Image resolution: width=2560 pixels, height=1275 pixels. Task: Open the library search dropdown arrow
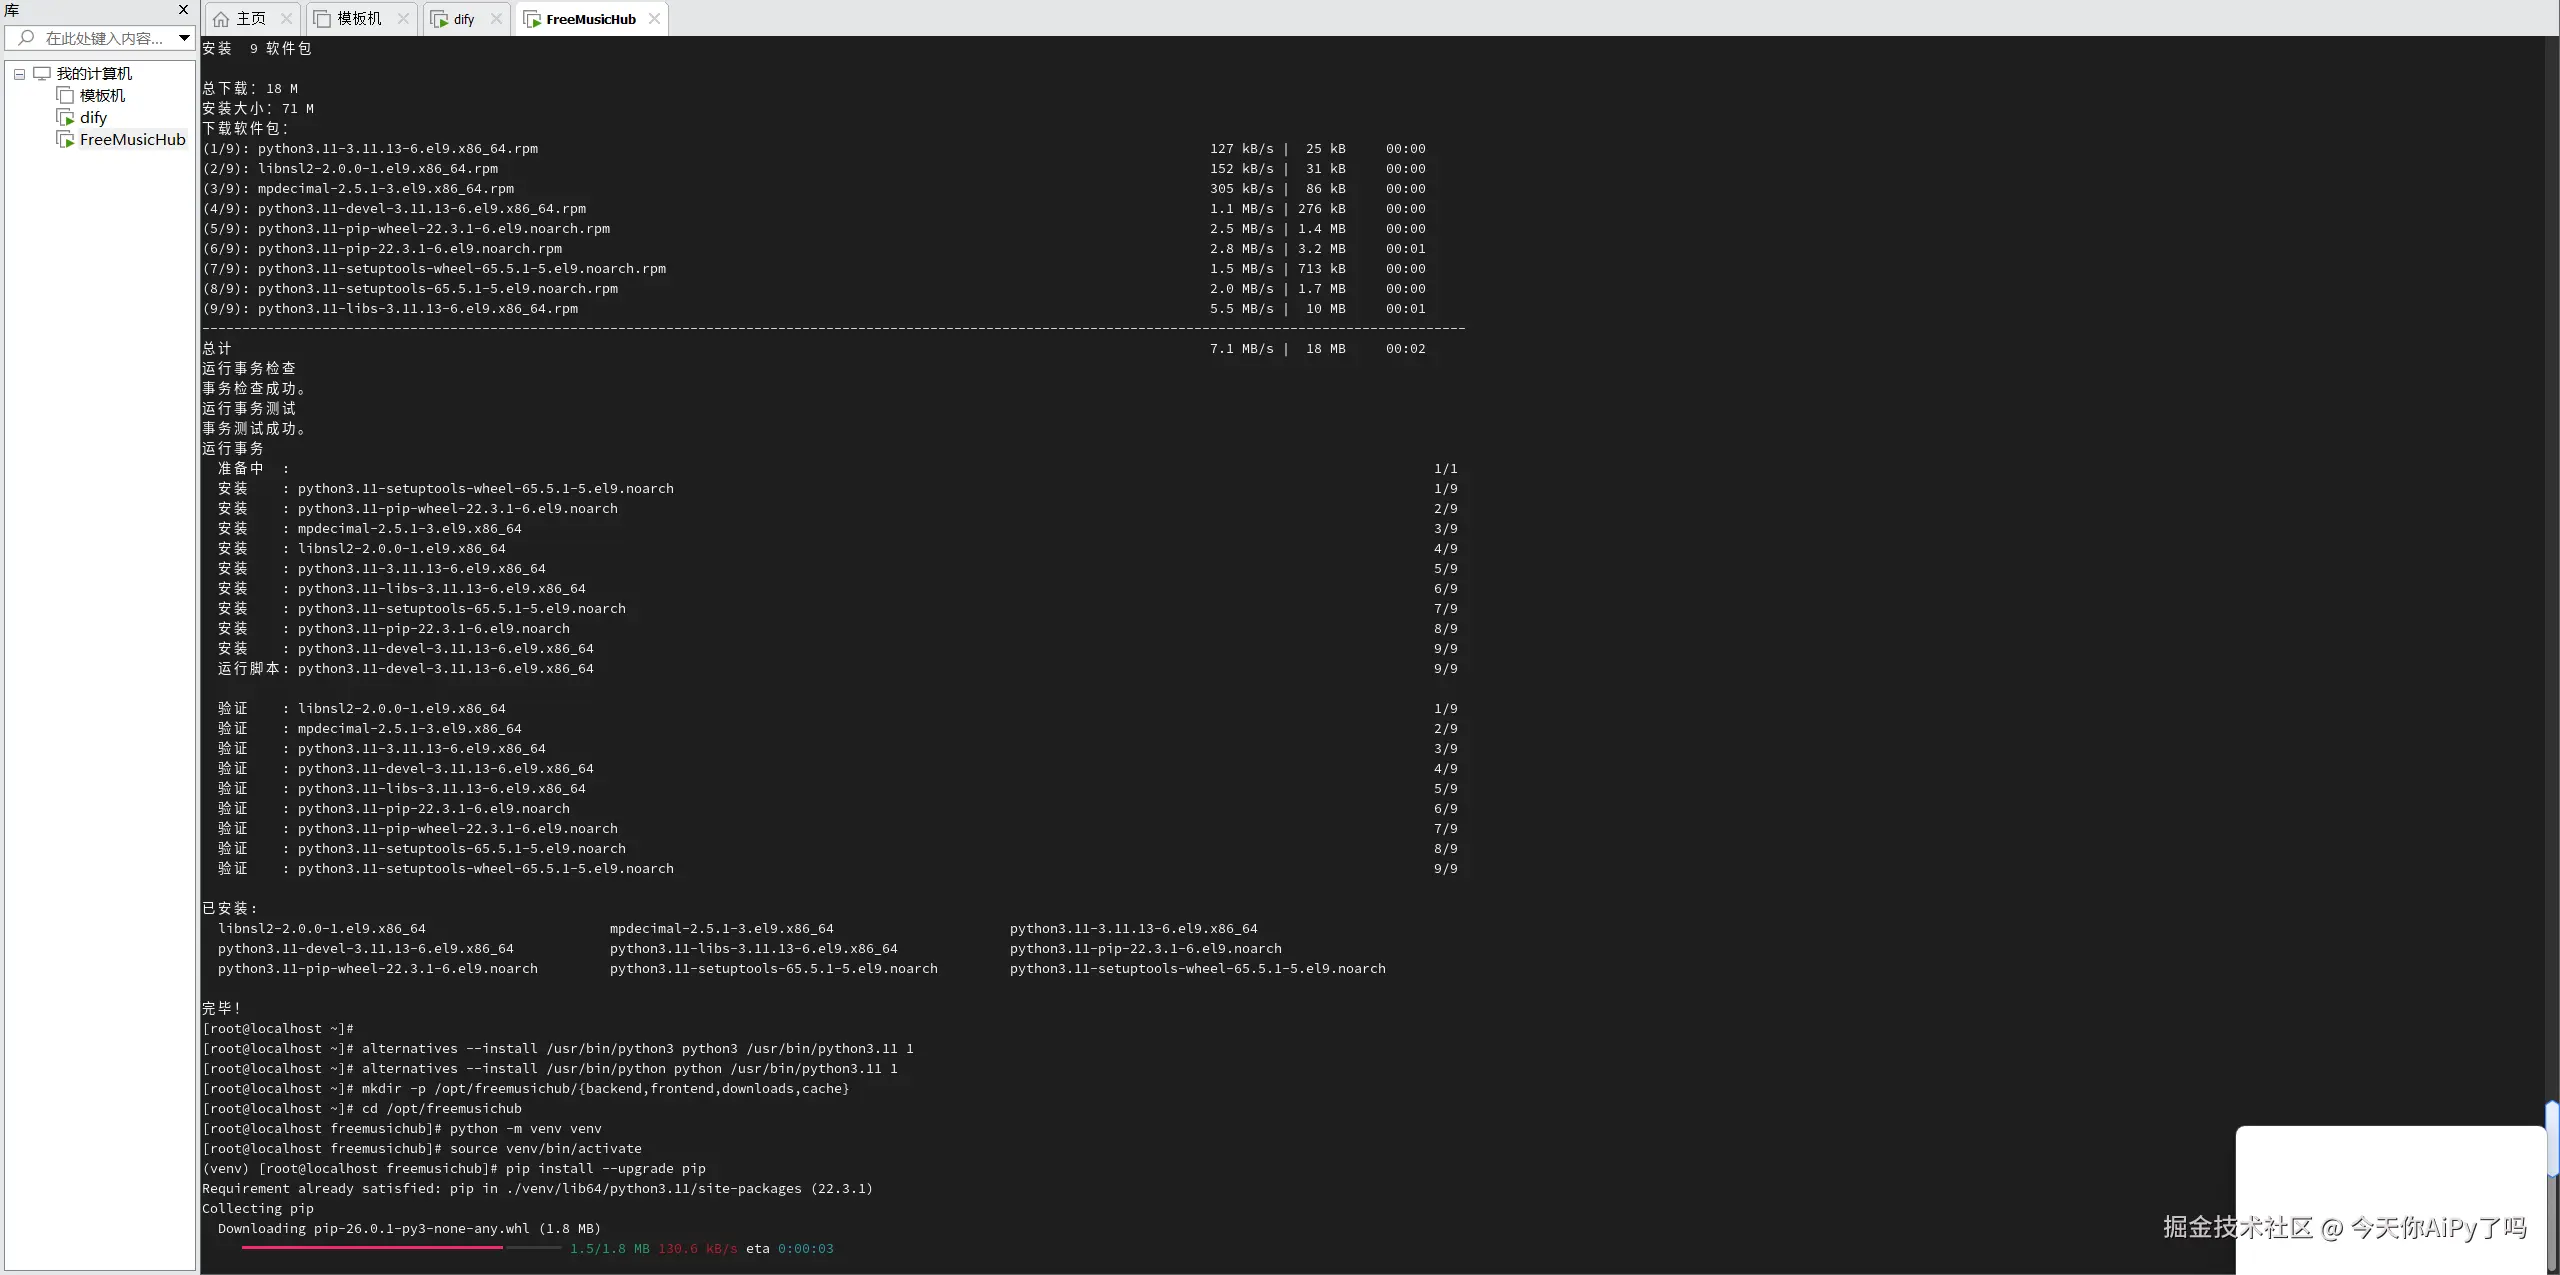(x=184, y=38)
